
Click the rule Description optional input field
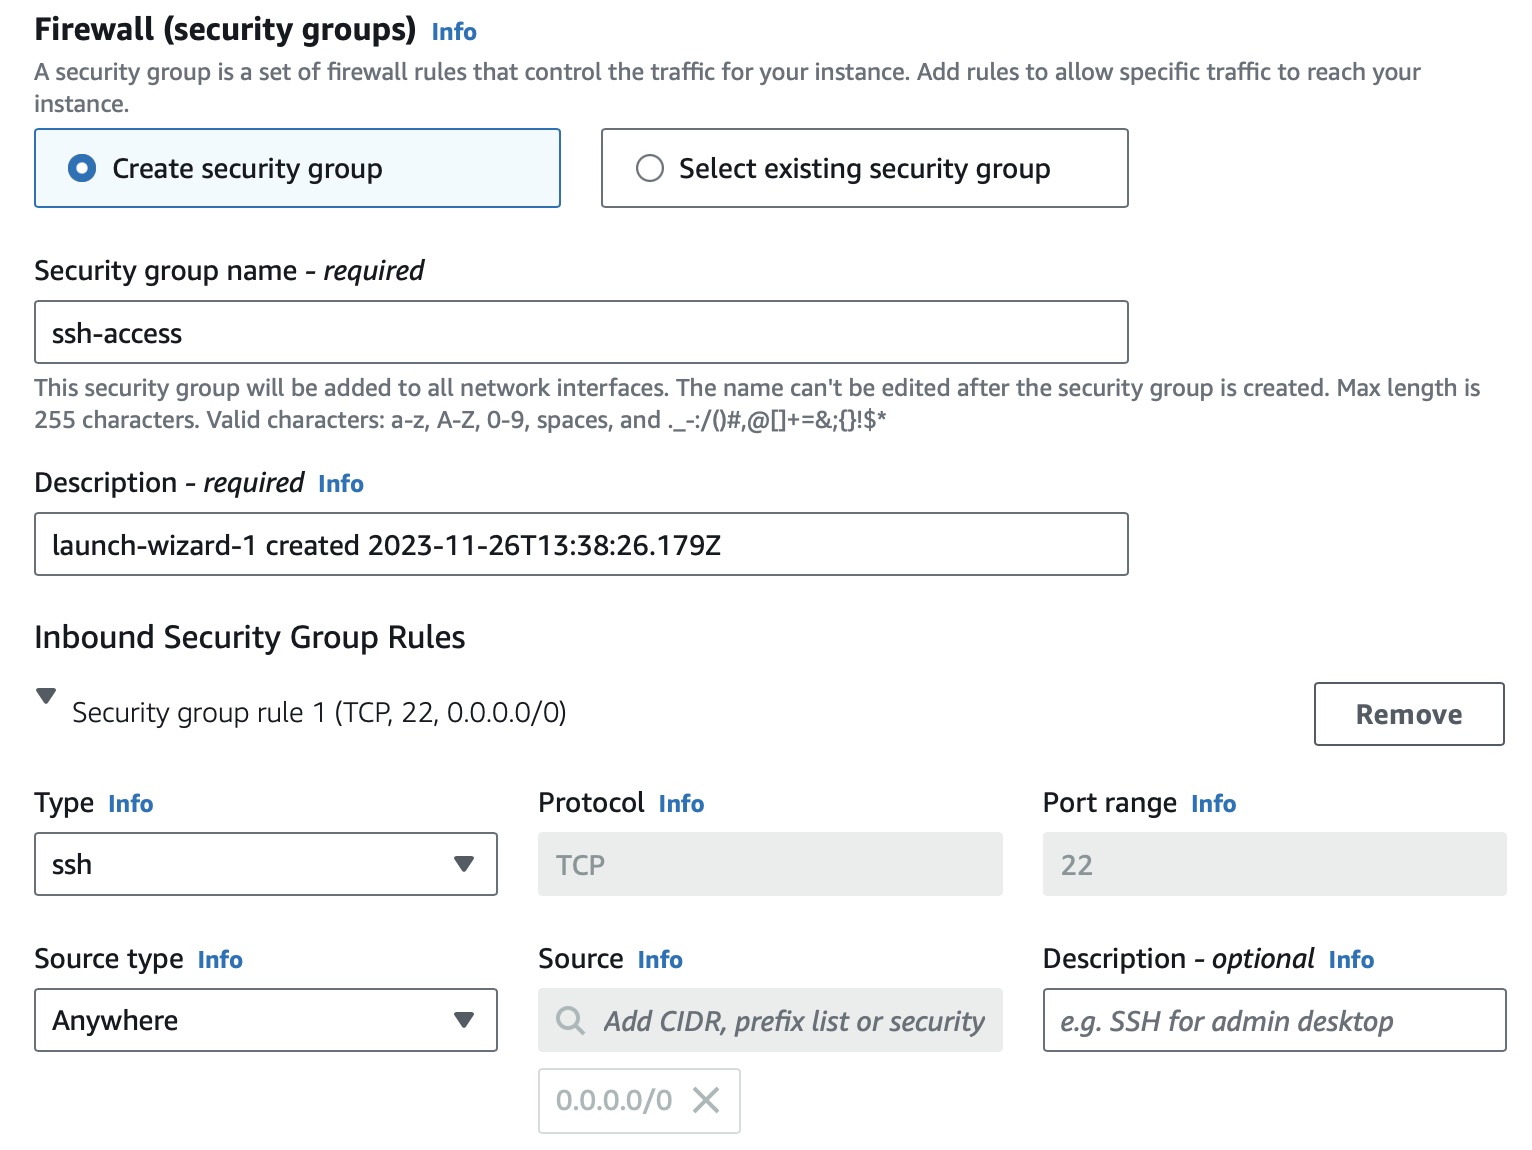[x=1273, y=1020]
